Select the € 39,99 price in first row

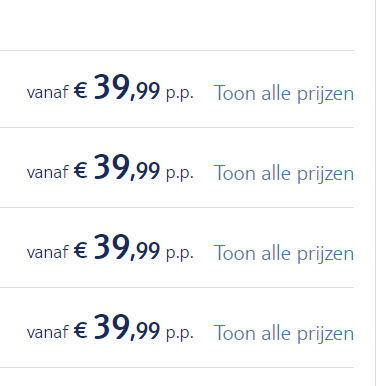coord(117,88)
